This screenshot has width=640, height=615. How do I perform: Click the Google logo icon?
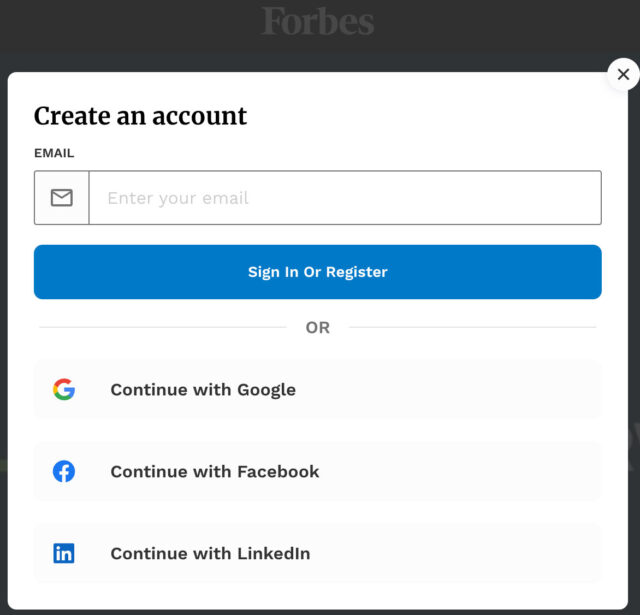point(64,390)
